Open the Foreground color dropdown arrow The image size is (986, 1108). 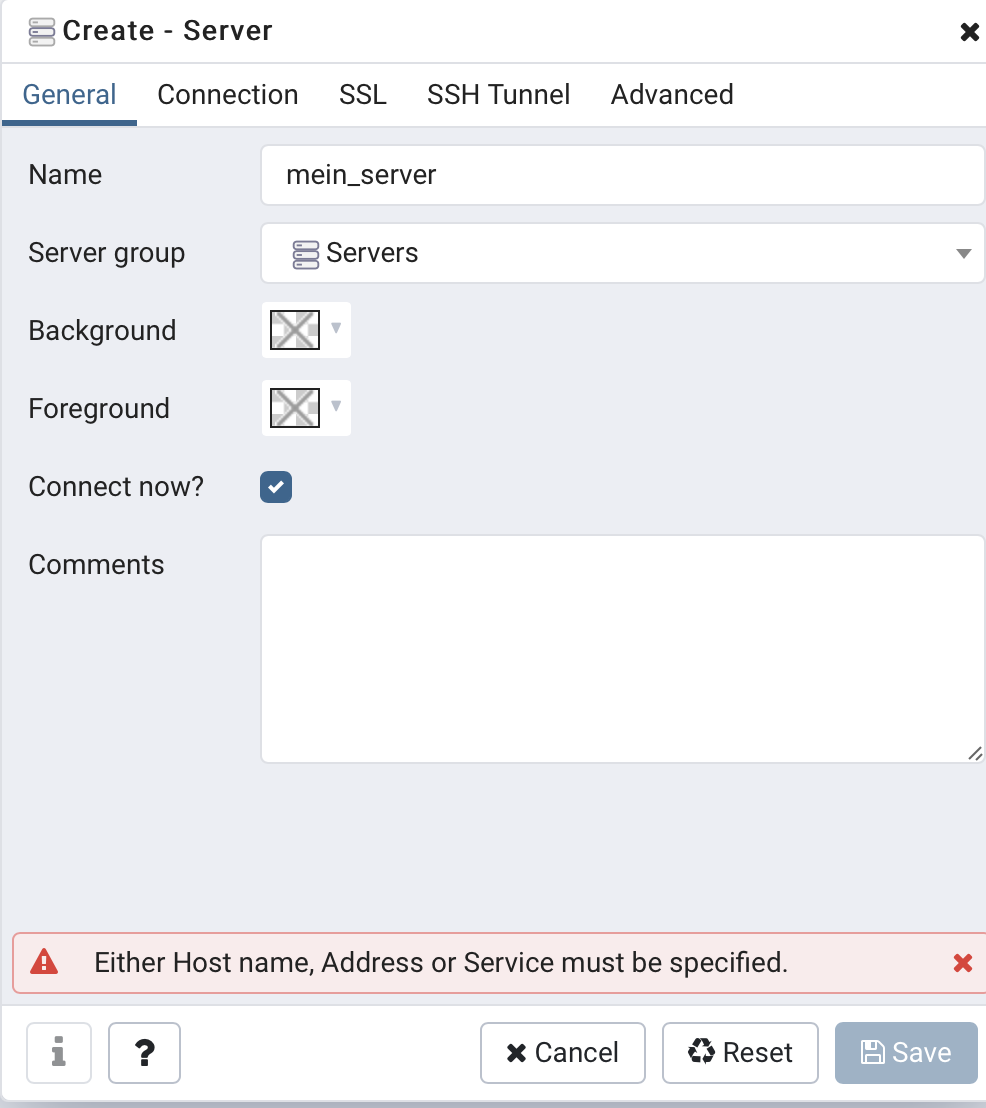tap(336, 406)
